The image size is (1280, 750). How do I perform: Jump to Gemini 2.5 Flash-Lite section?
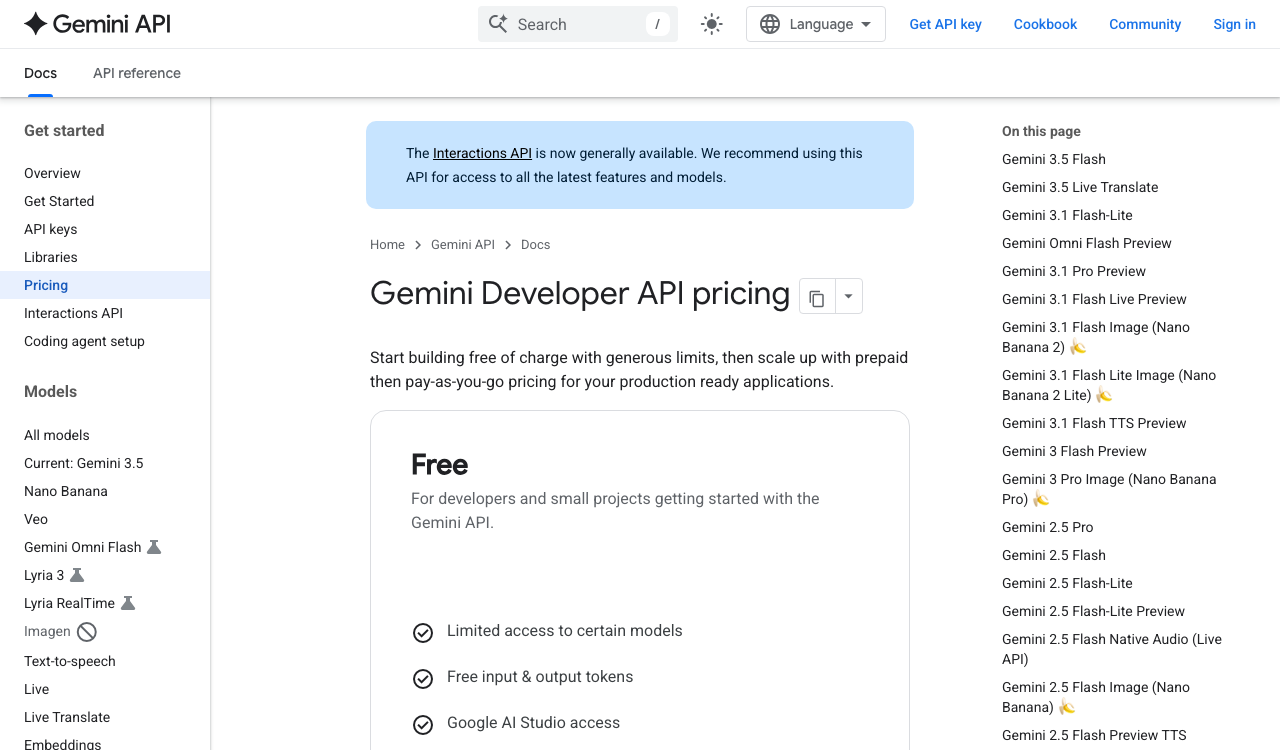point(1067,583)
